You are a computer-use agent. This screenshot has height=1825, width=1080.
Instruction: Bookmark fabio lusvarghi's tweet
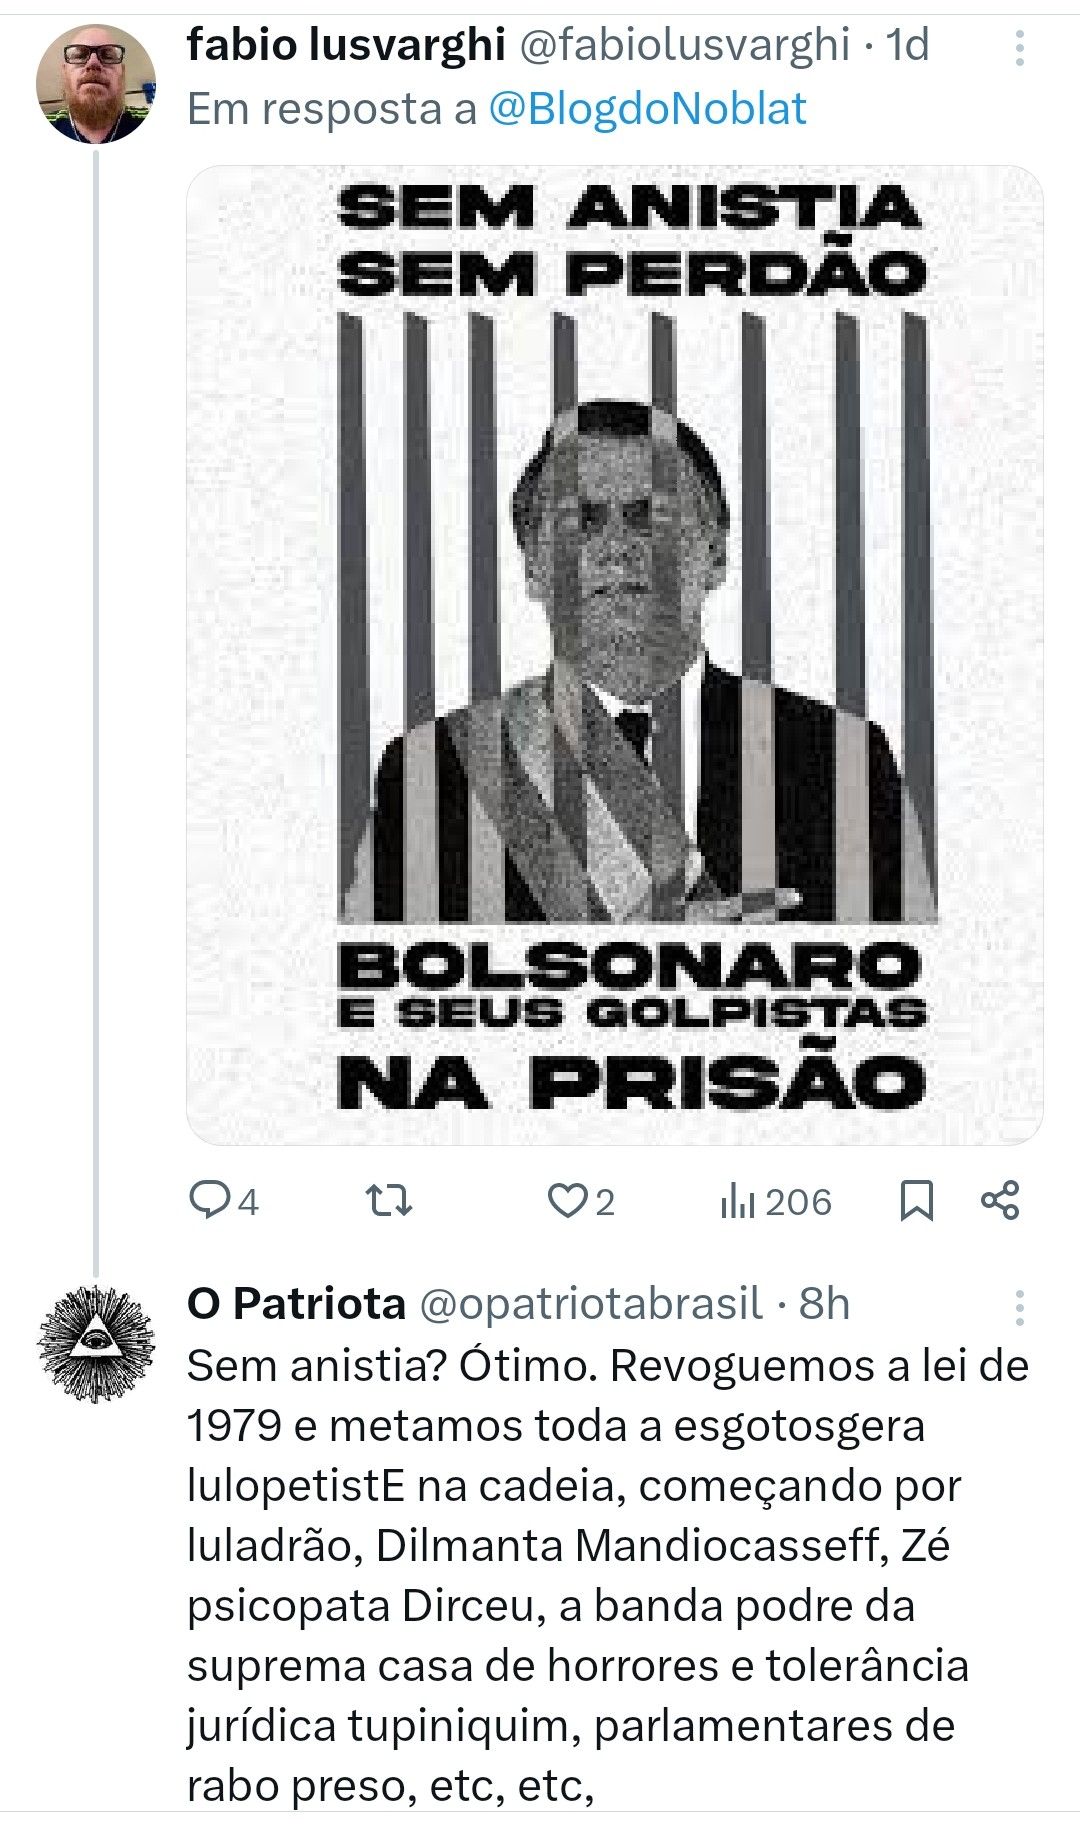click(917, 1201)
